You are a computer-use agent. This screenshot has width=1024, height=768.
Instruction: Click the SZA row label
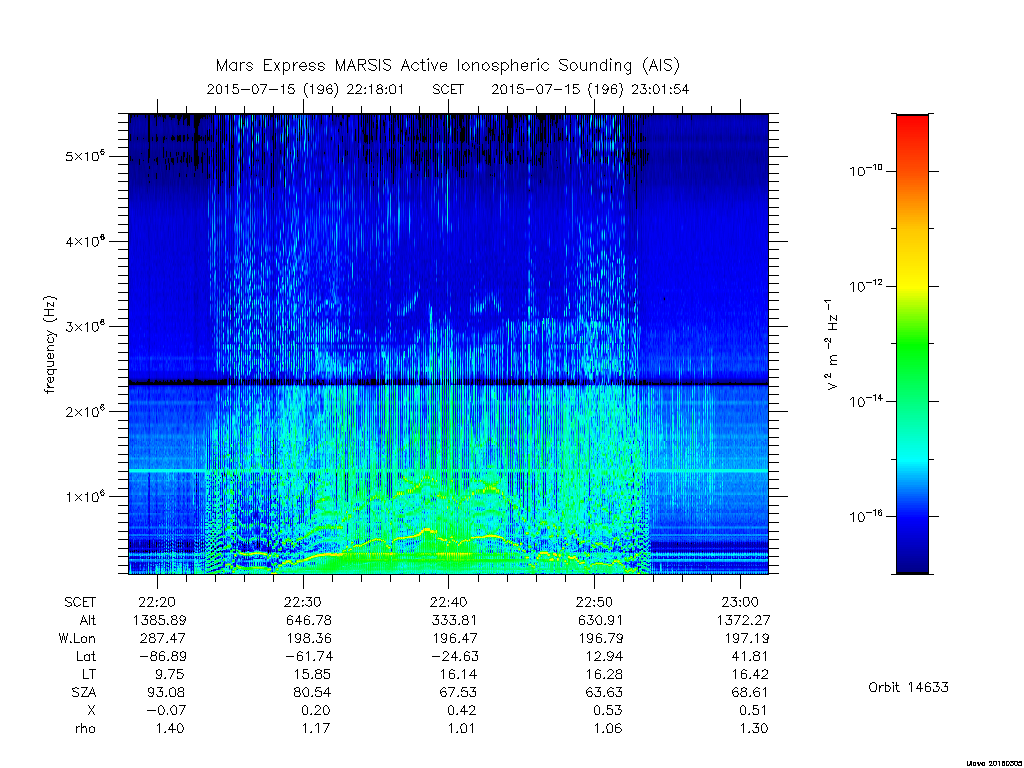tap(84, 692)
